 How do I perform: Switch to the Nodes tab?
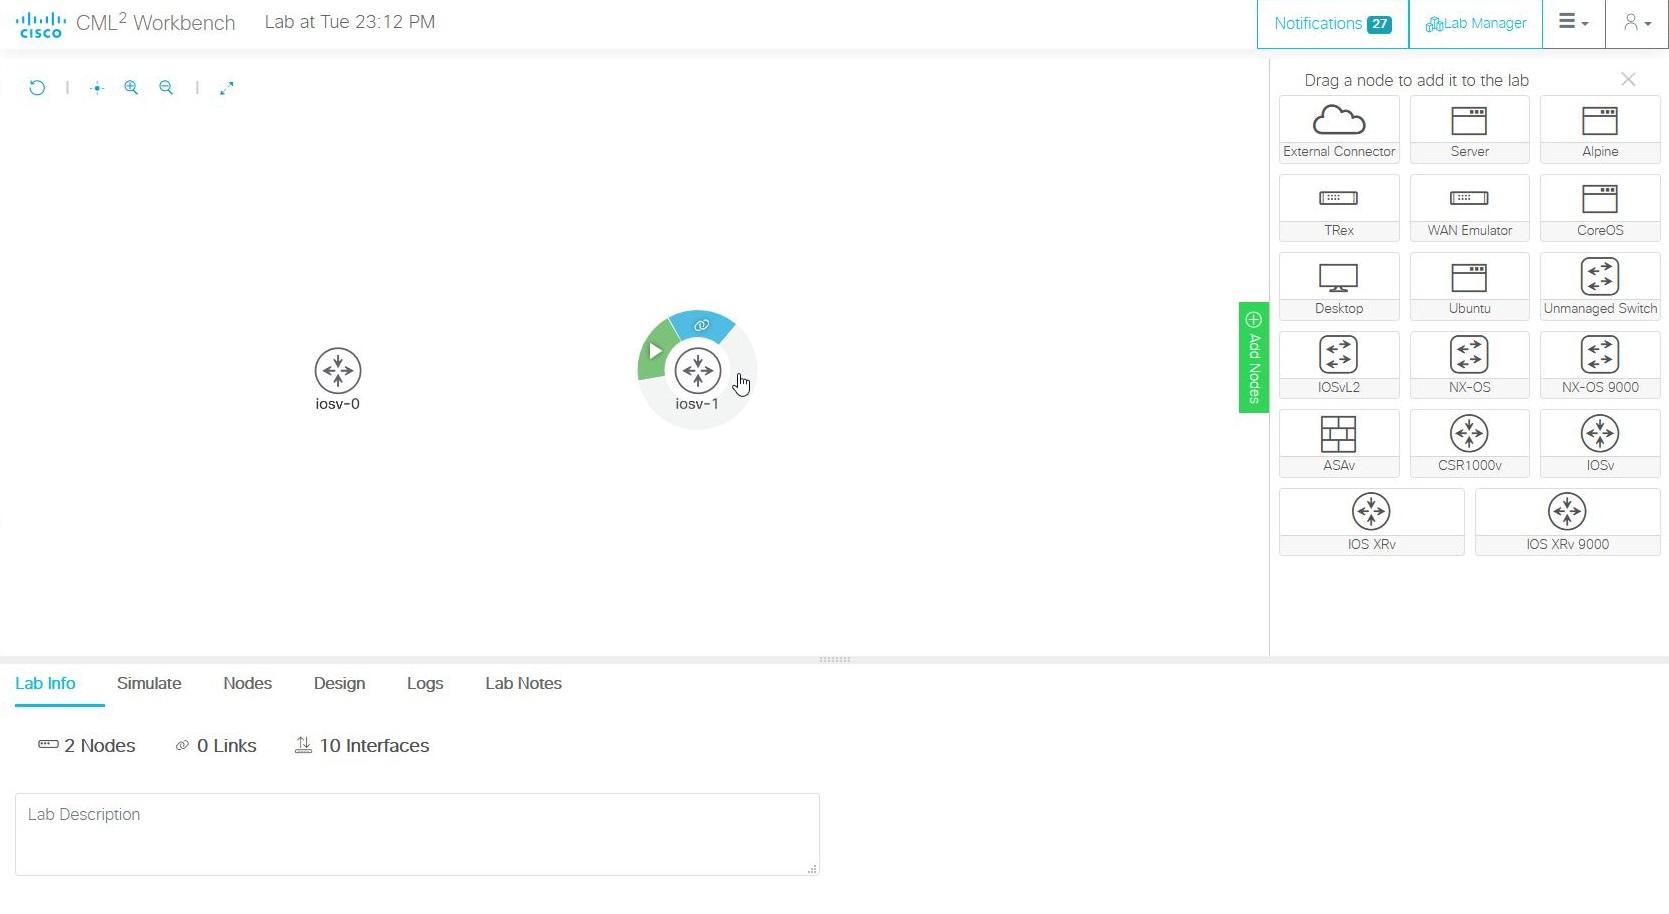click(x=248, y=684)
